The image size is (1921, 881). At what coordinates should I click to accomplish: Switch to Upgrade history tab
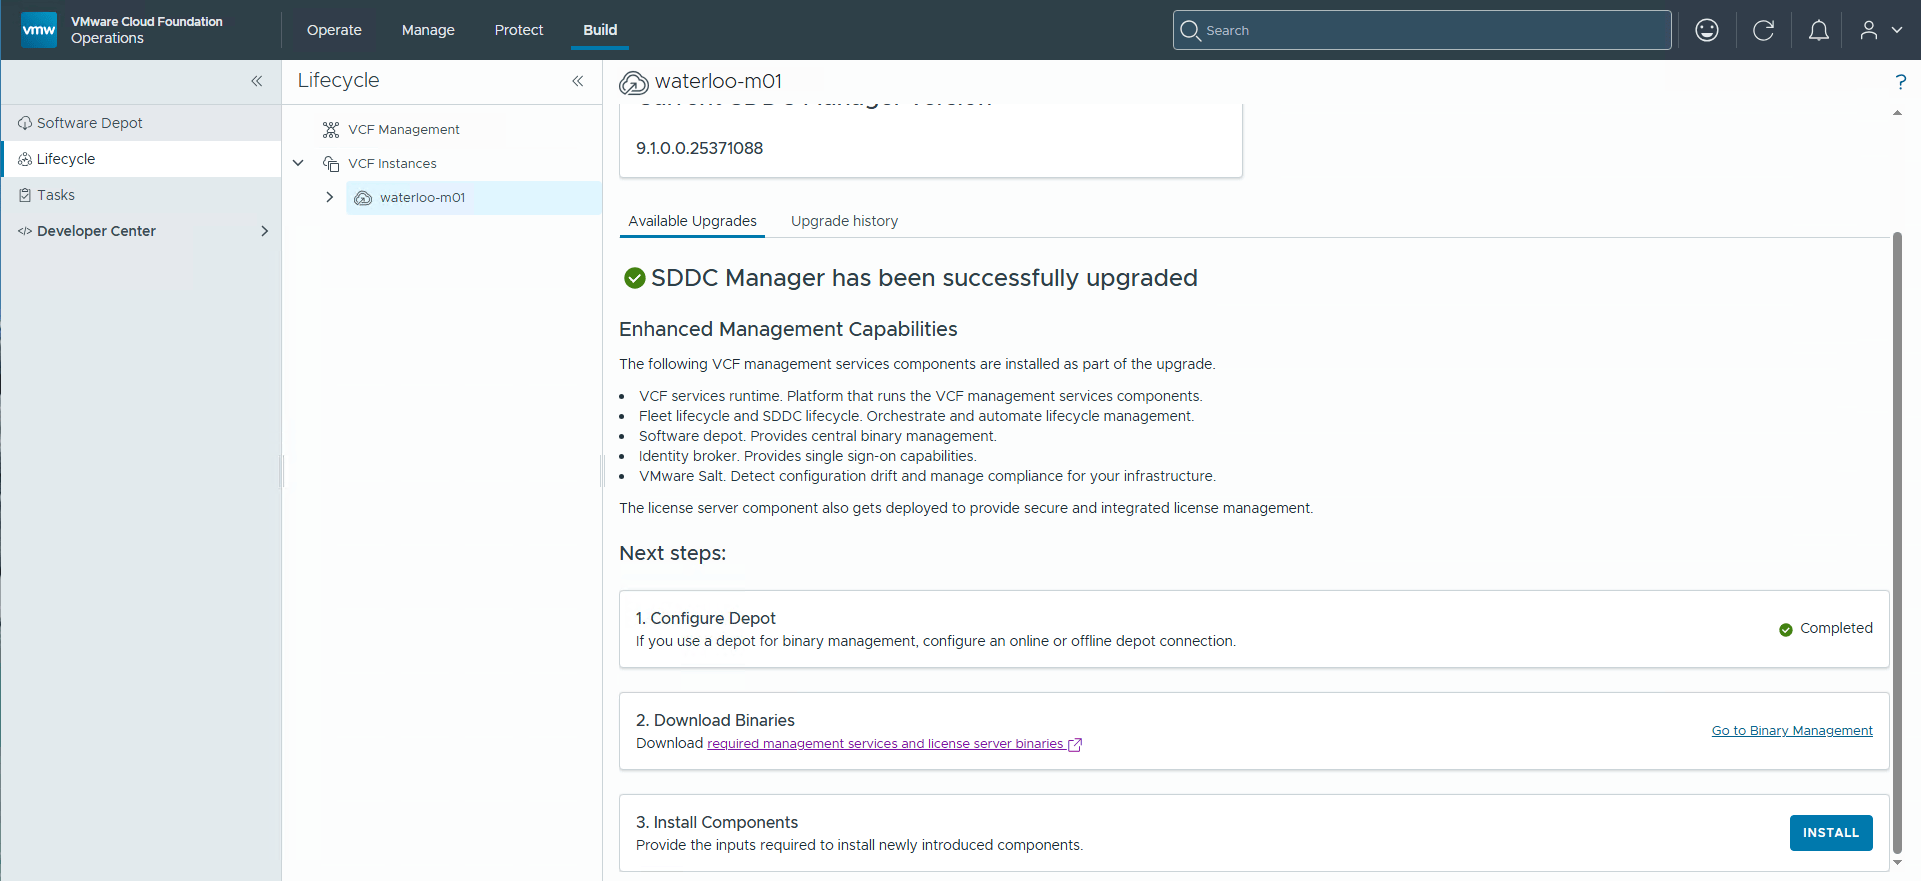844,221
